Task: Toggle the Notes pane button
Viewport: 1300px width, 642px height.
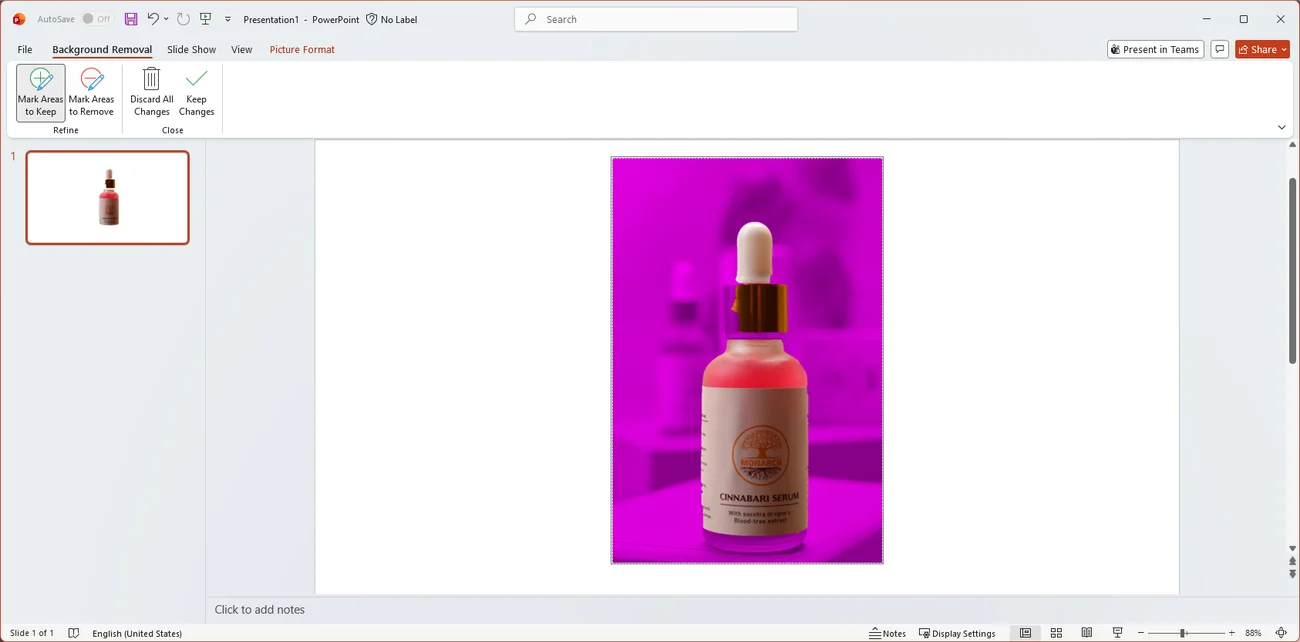Action: [x=887, y=633]
